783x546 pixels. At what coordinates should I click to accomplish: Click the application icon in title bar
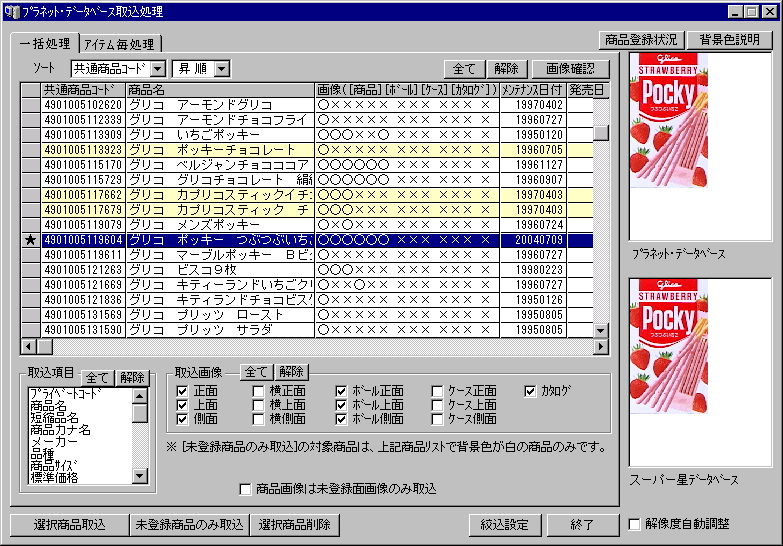11,11
